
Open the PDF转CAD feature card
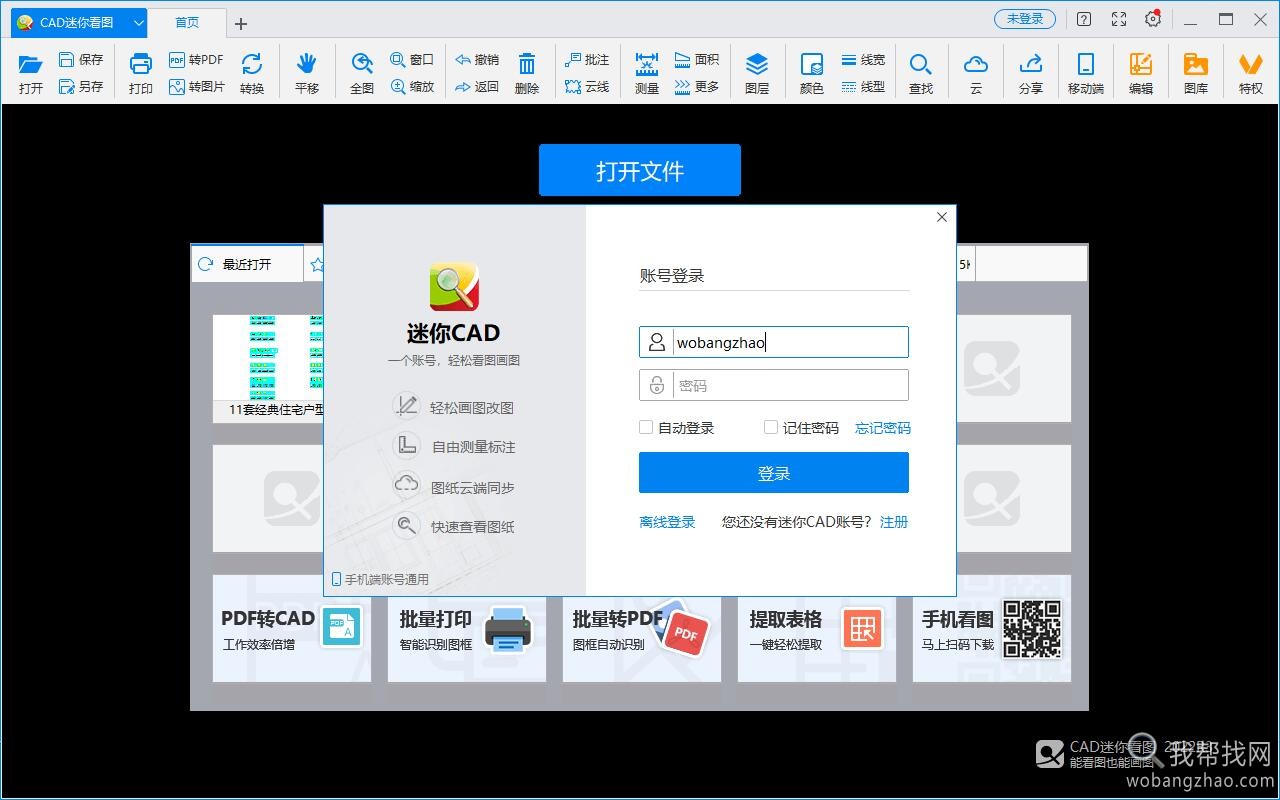tap(292, 629)
